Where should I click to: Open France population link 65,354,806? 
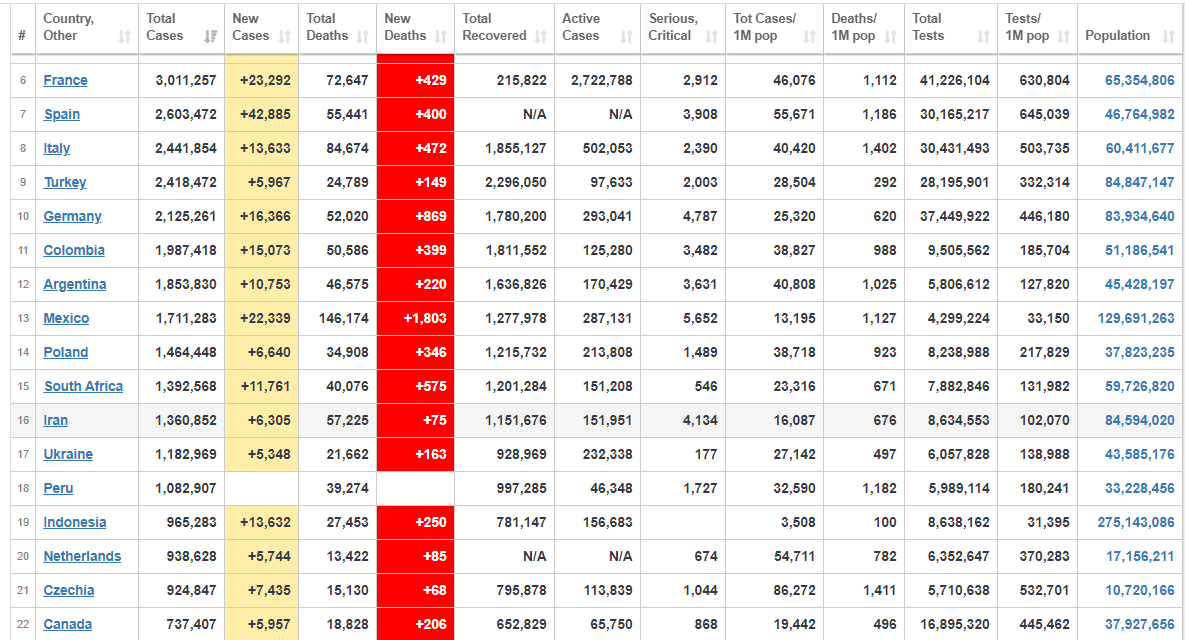point(1140,80)
